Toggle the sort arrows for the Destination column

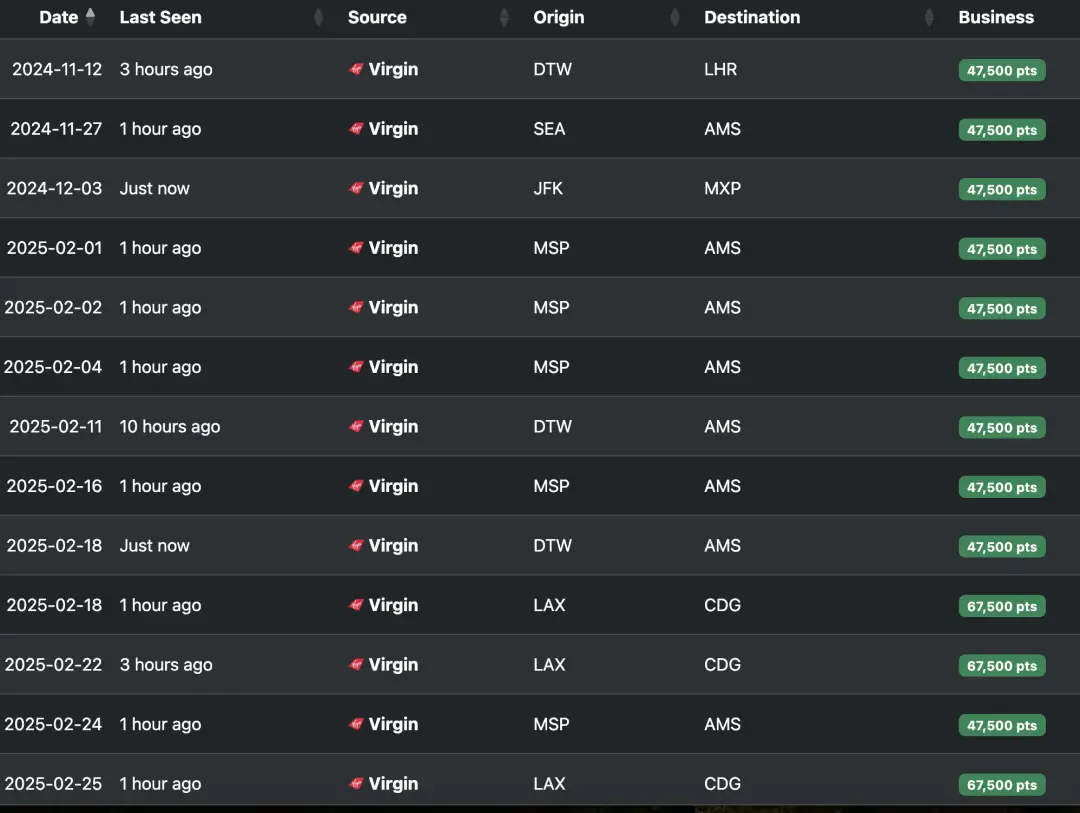click(929, 17)
